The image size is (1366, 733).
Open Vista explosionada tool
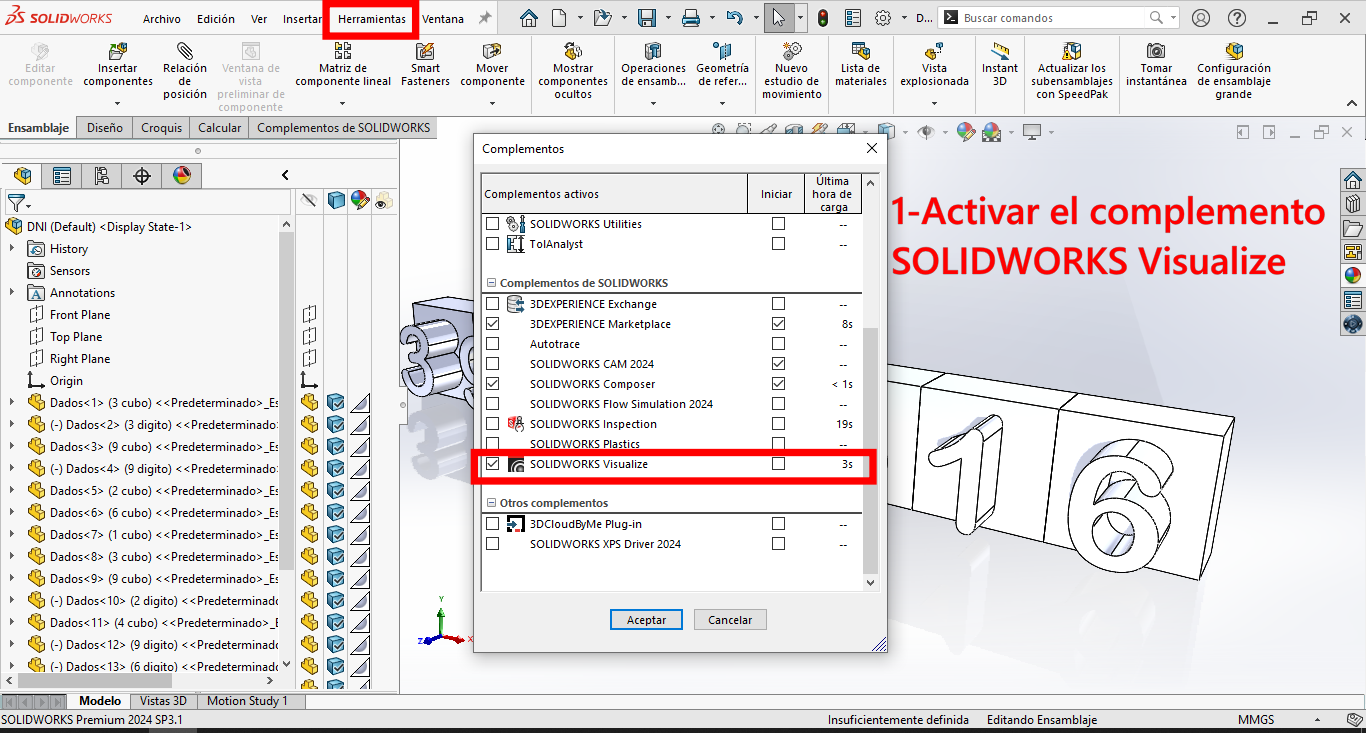tap(934, 51)
